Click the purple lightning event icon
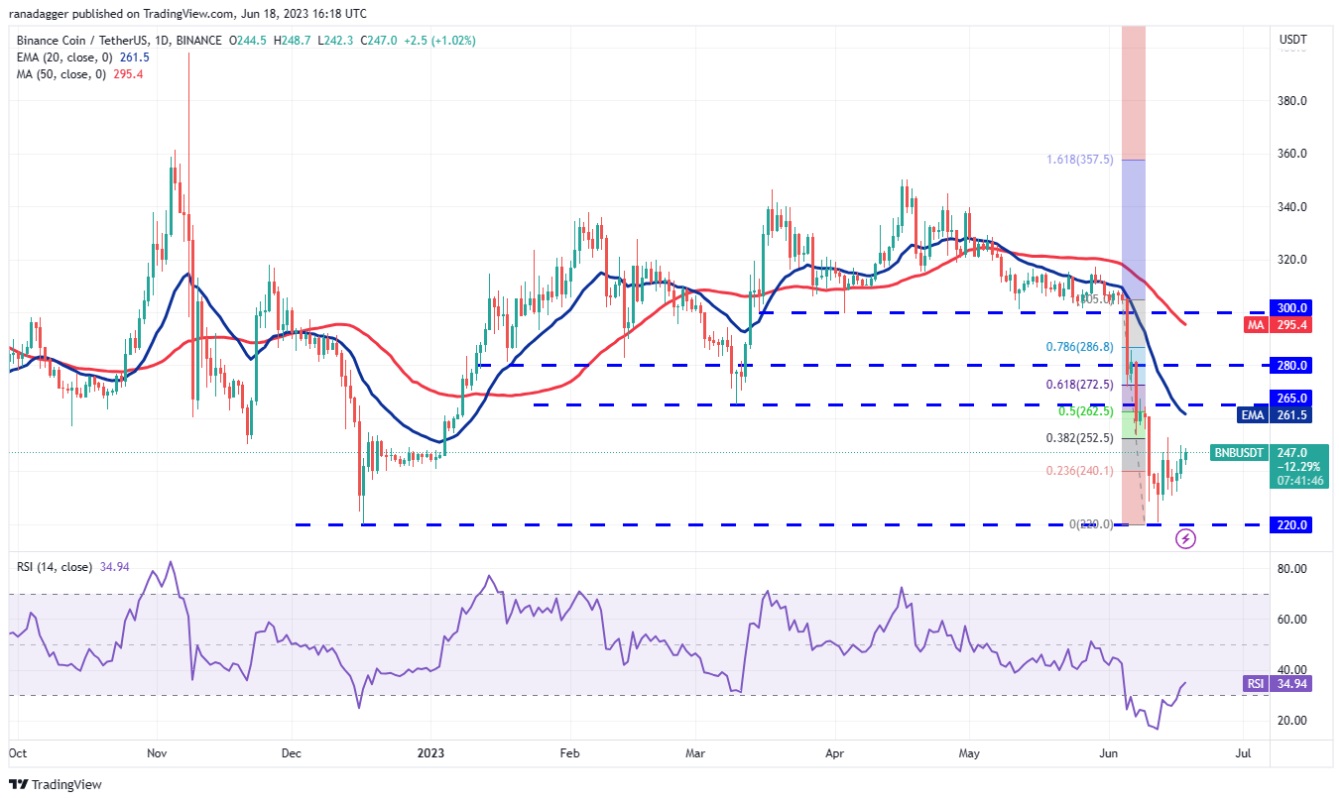Image resolution: width=1339 pixels, height=798 pixels. click(1185, 539)
